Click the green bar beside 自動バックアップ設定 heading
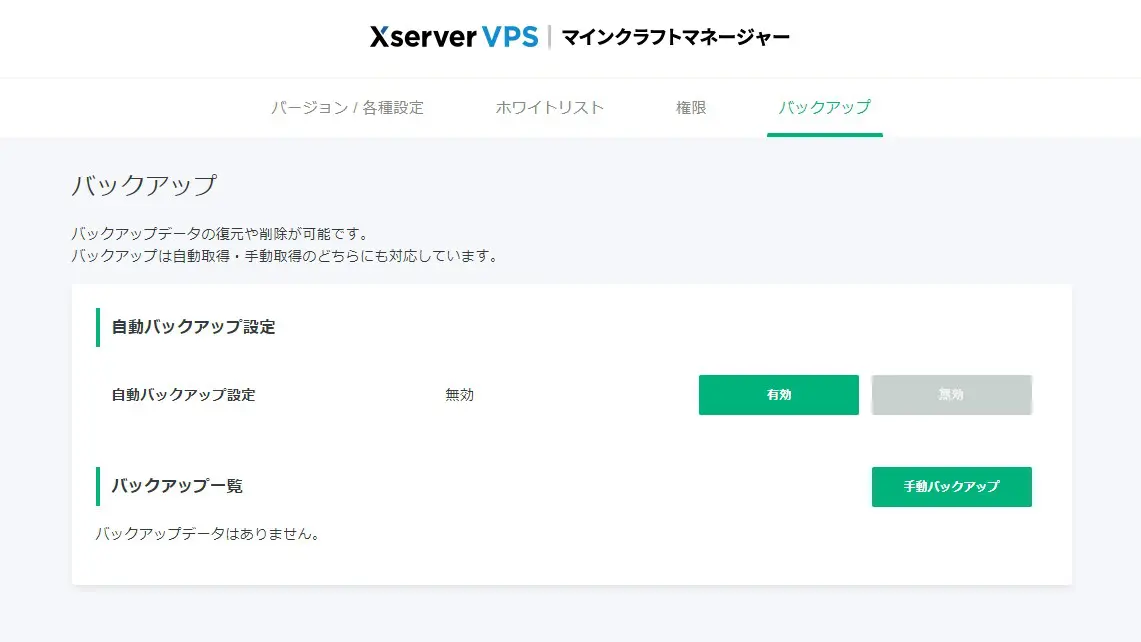The width and height of the screenshot is (1141, 642). [98, 327]
